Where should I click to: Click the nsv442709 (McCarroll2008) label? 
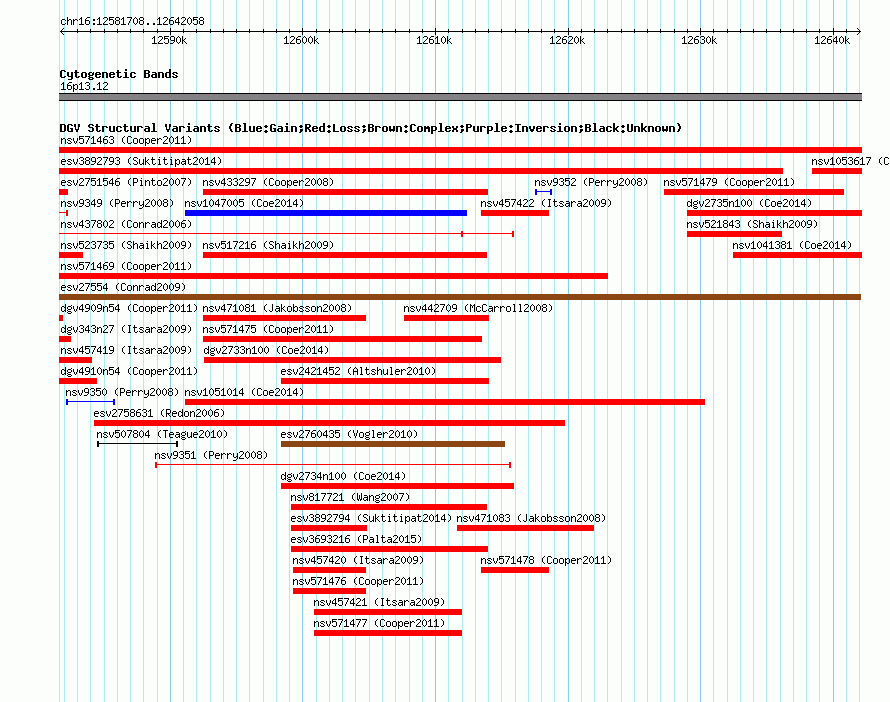click(x=478, y=308)
